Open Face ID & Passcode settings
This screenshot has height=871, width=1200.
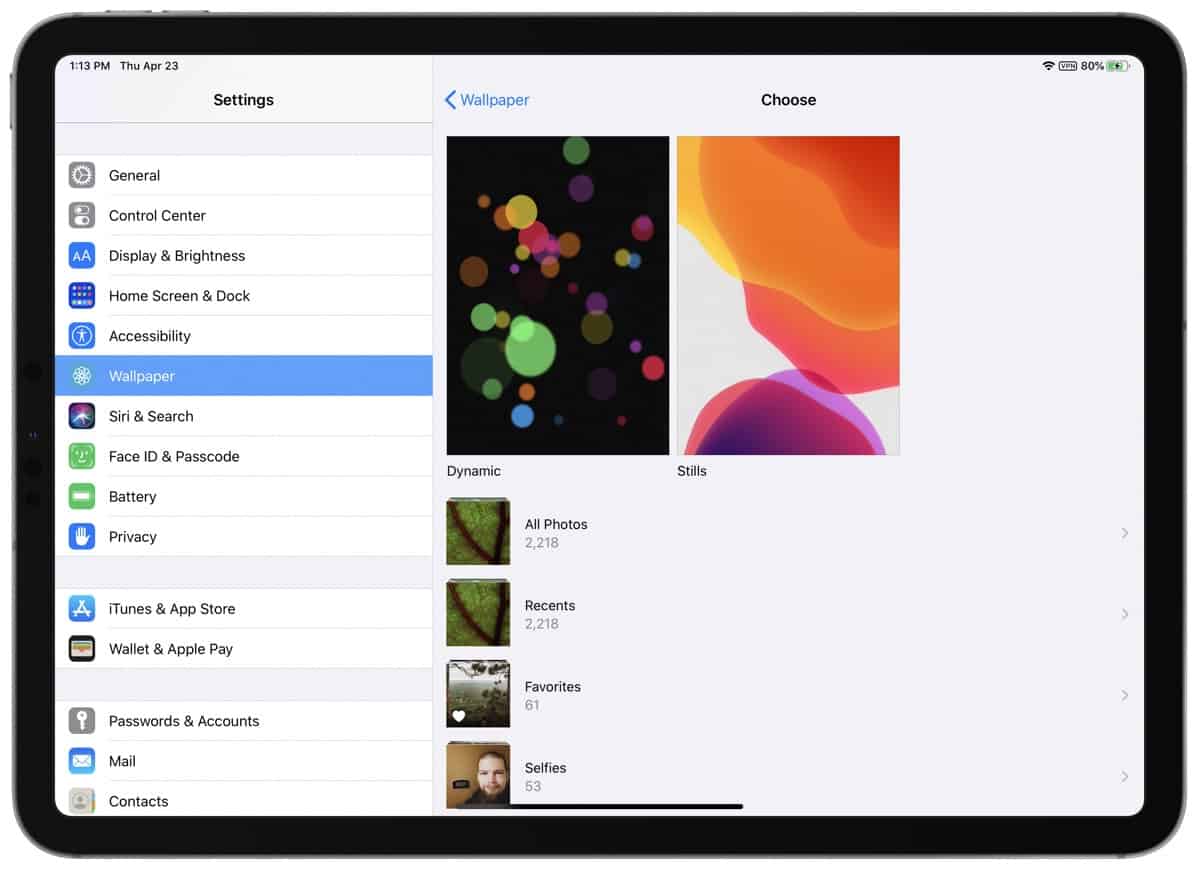point(82,456)
